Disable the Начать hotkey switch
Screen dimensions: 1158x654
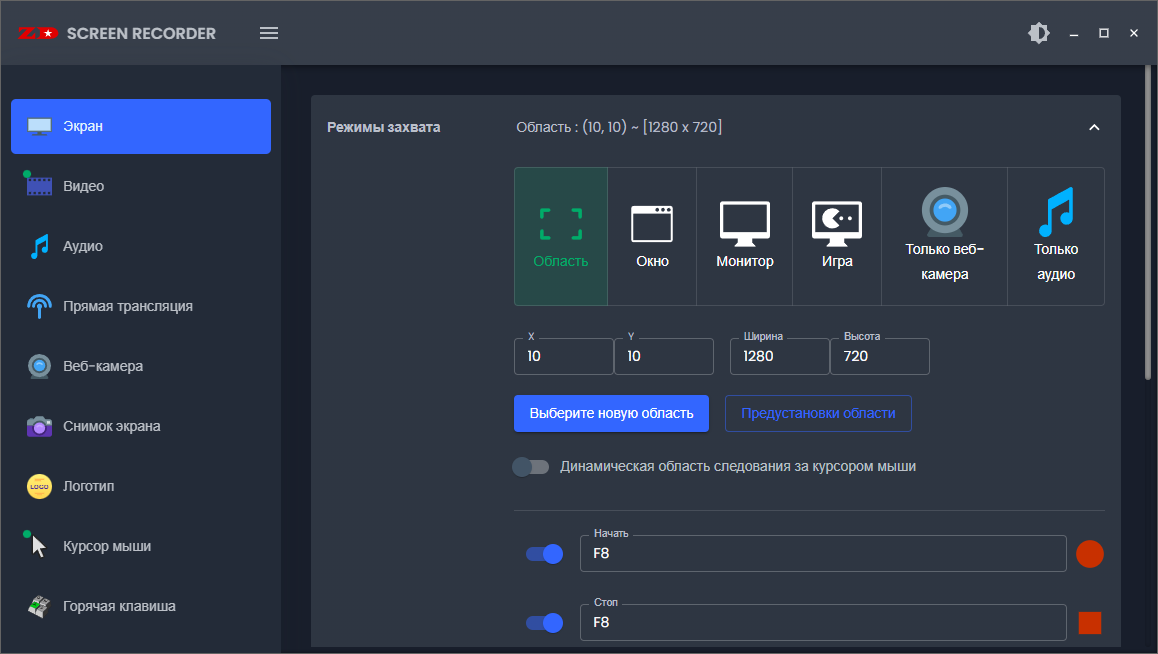coord(545,554)
